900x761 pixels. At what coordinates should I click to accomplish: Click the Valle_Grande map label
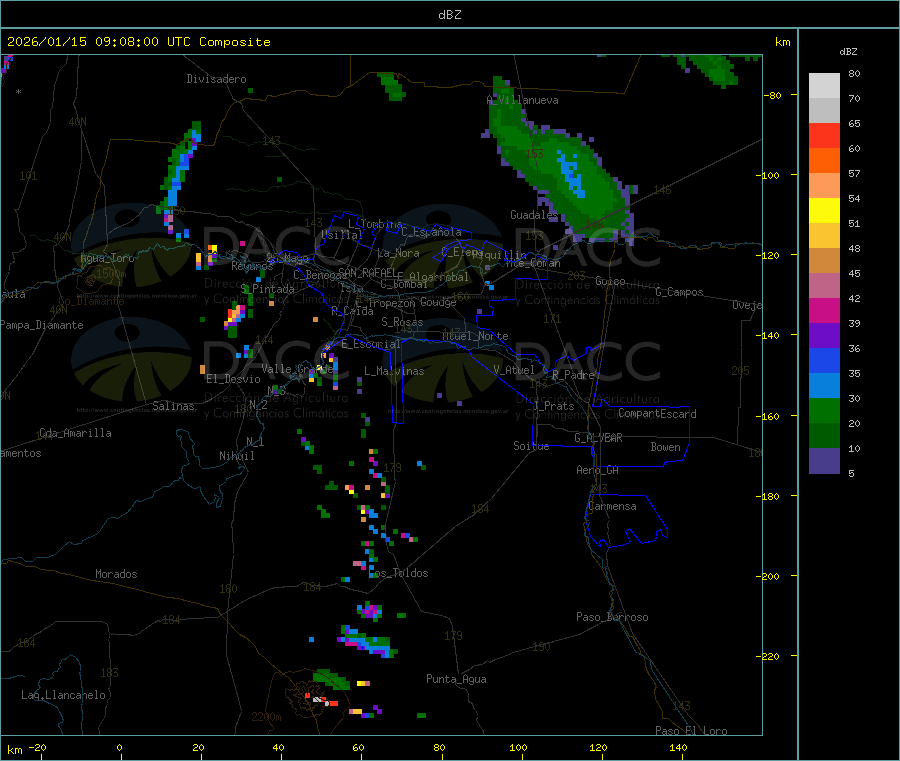tap(298, 368)
